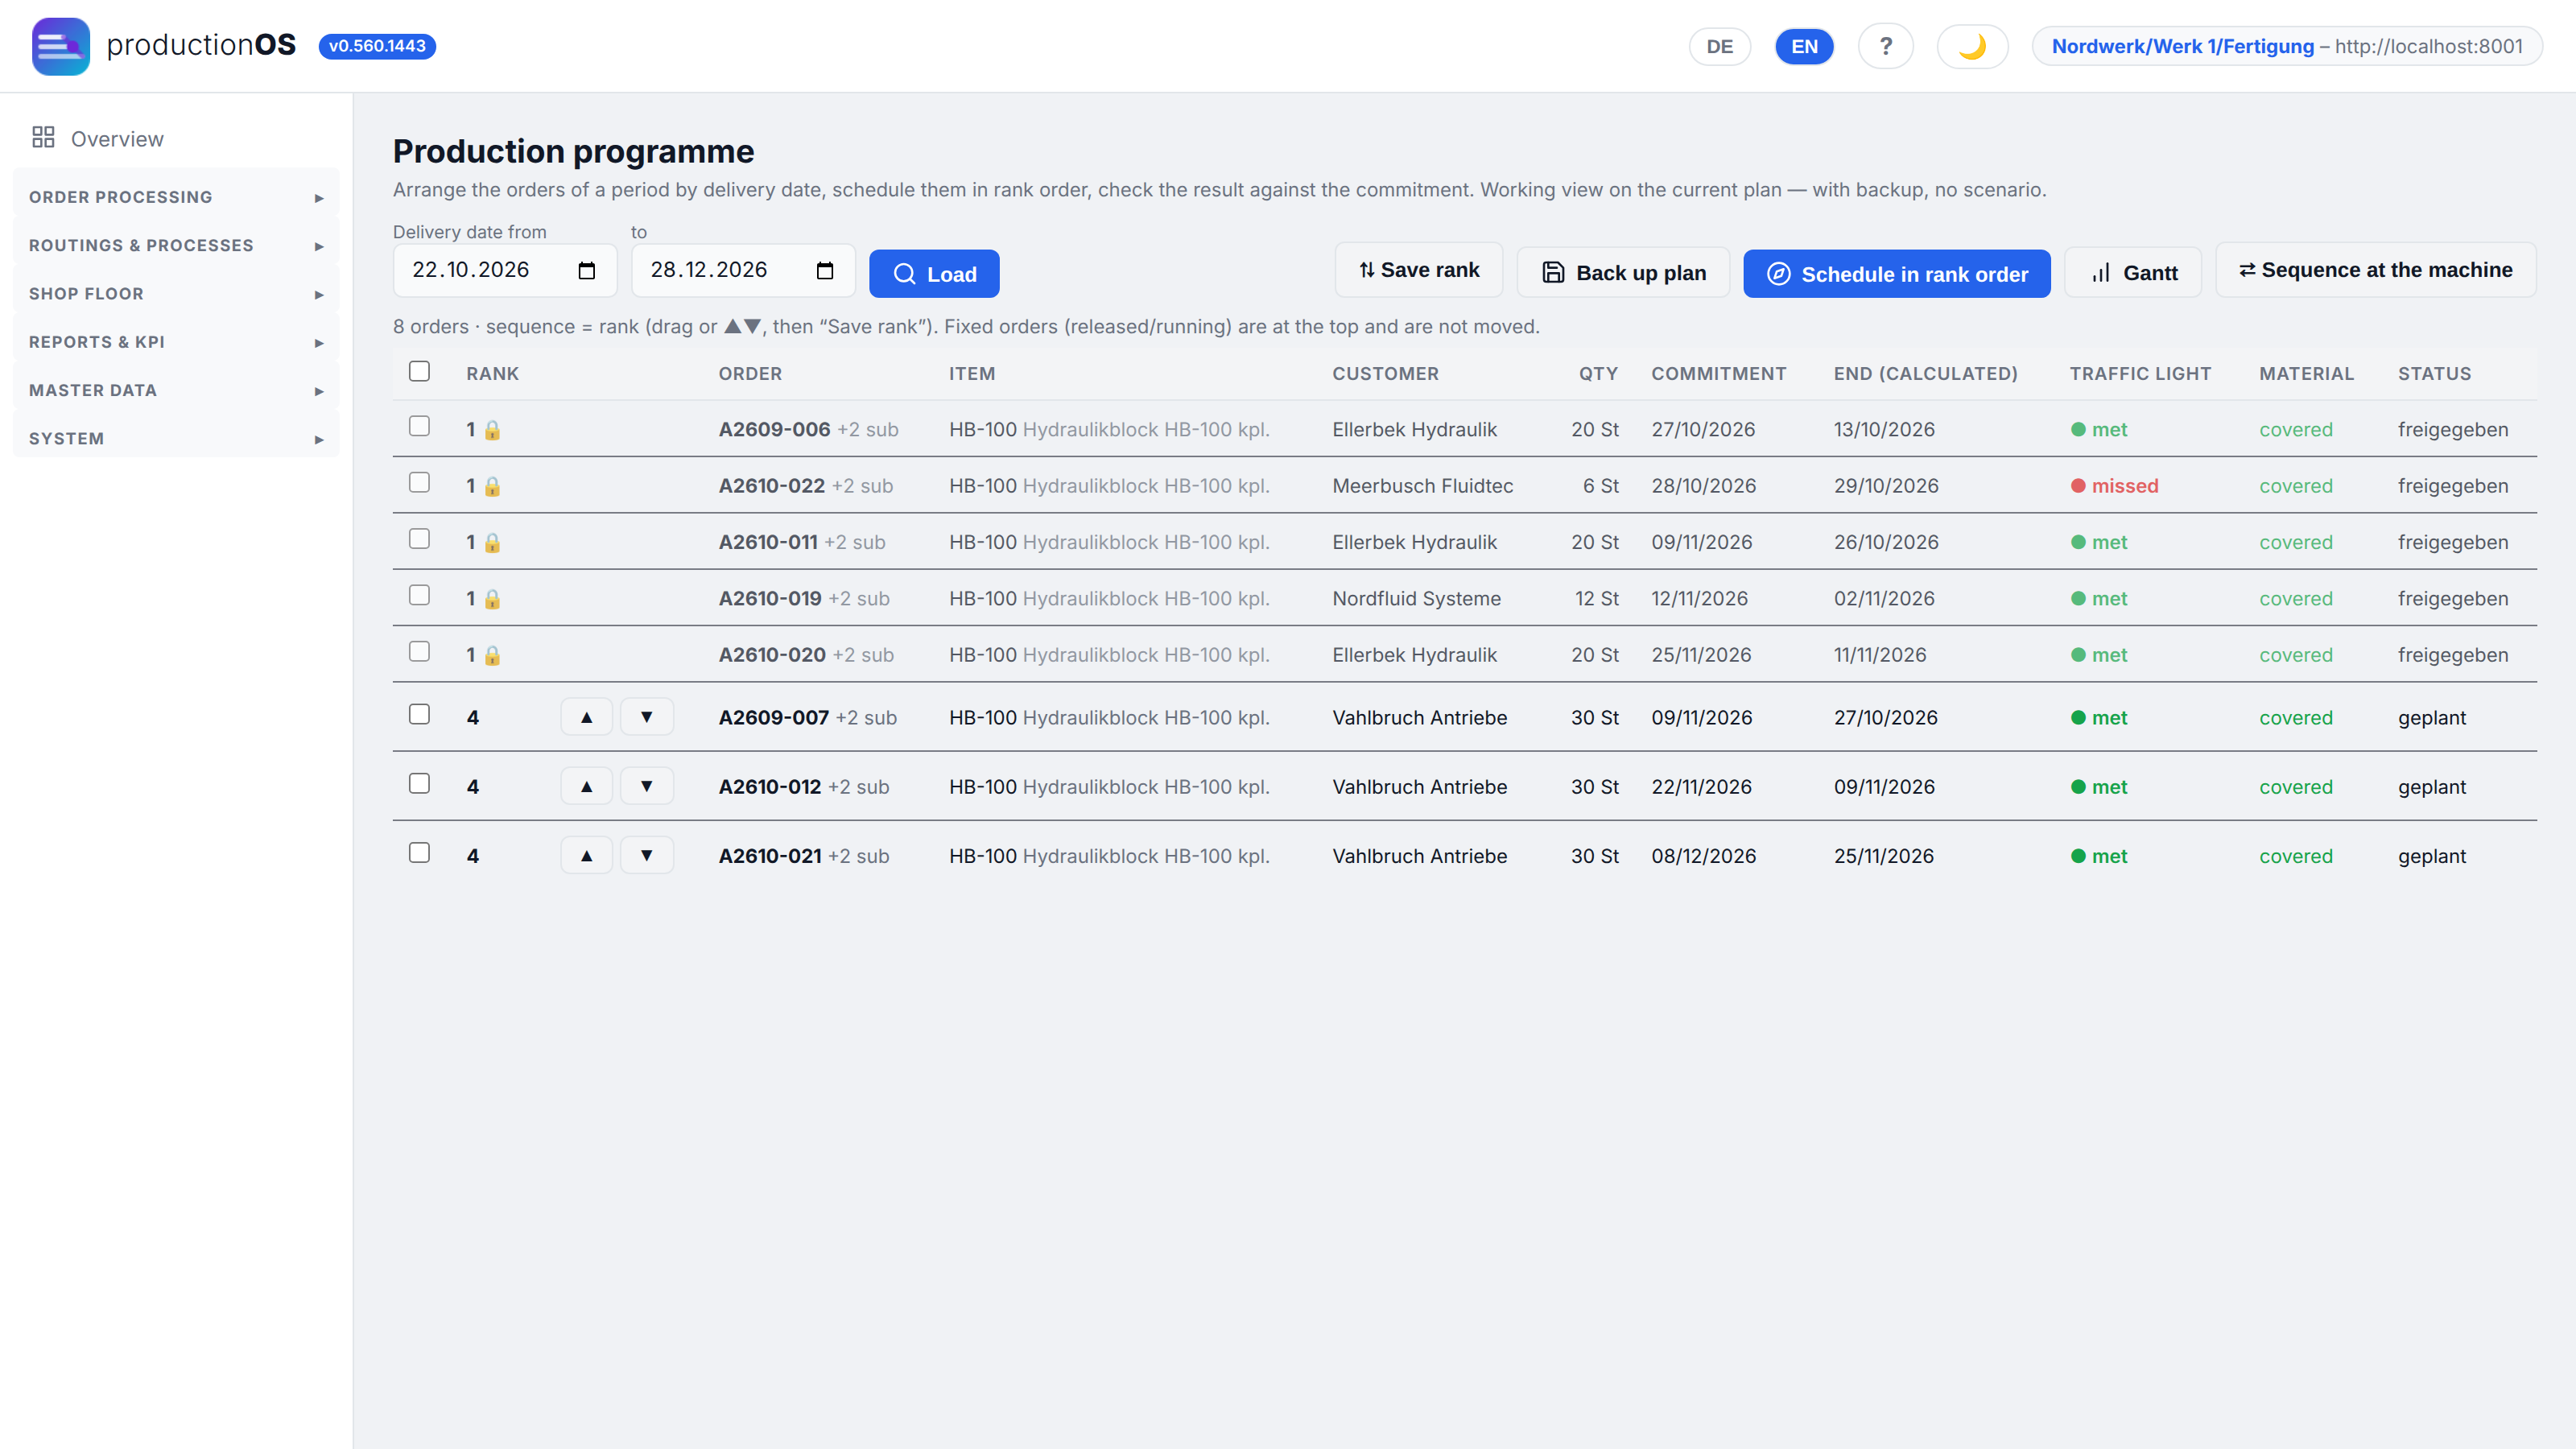Image resolution: width=2576 pixels, height=1449 pixels.
Task: Click the lock icon on order A2610-020
Action: (492, 655)
